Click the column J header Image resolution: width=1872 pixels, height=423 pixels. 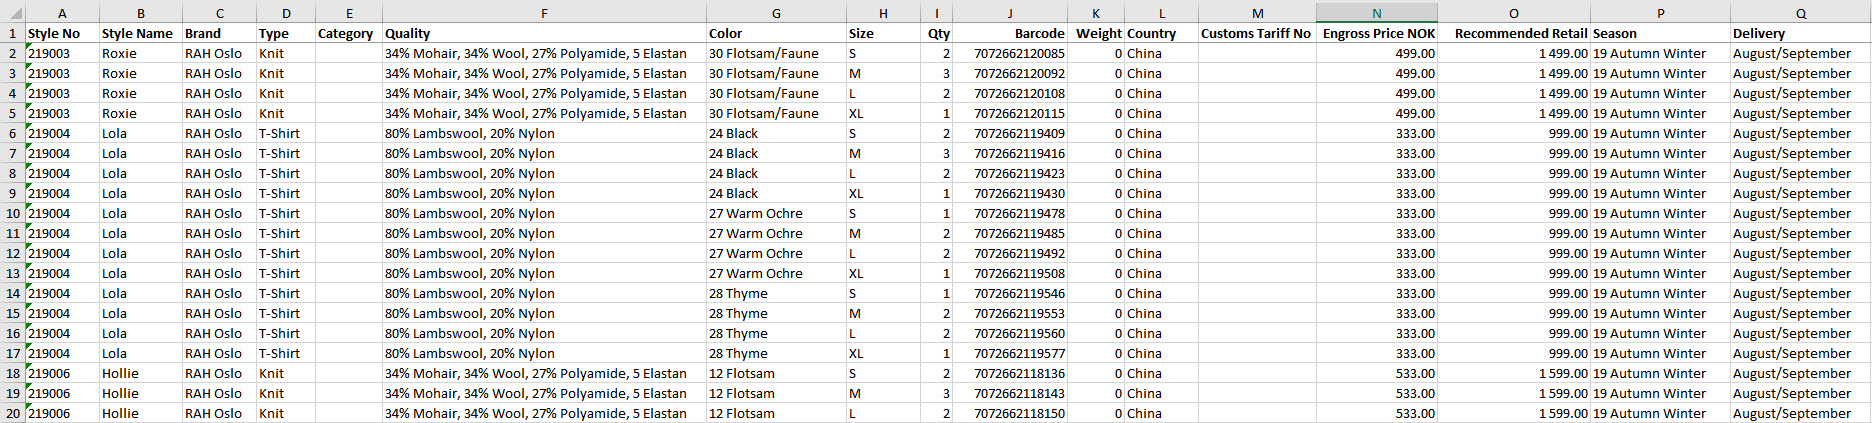[1009, 13]
